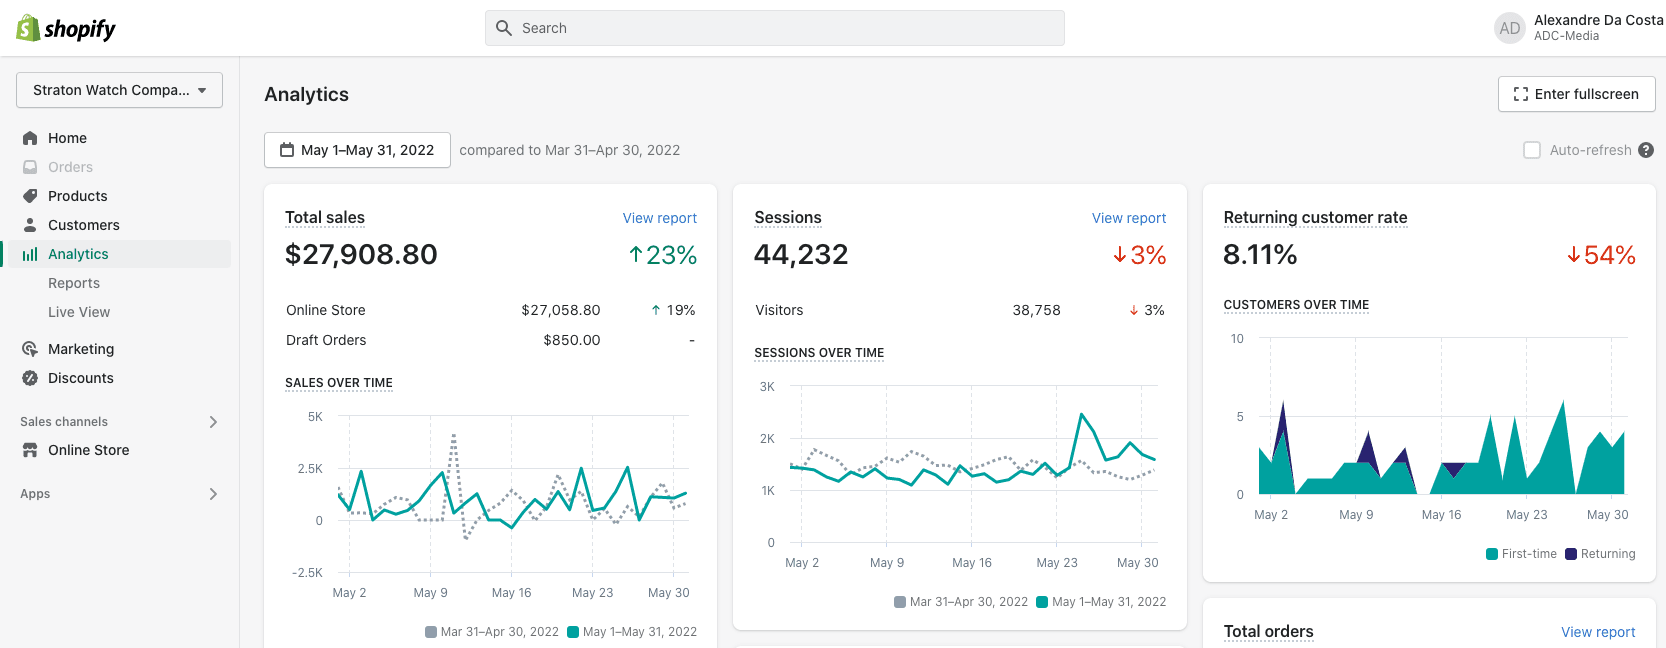Click the Home house icon
Image resolution: width=1666 pixels, height=648 pixels.
point(30,138)
